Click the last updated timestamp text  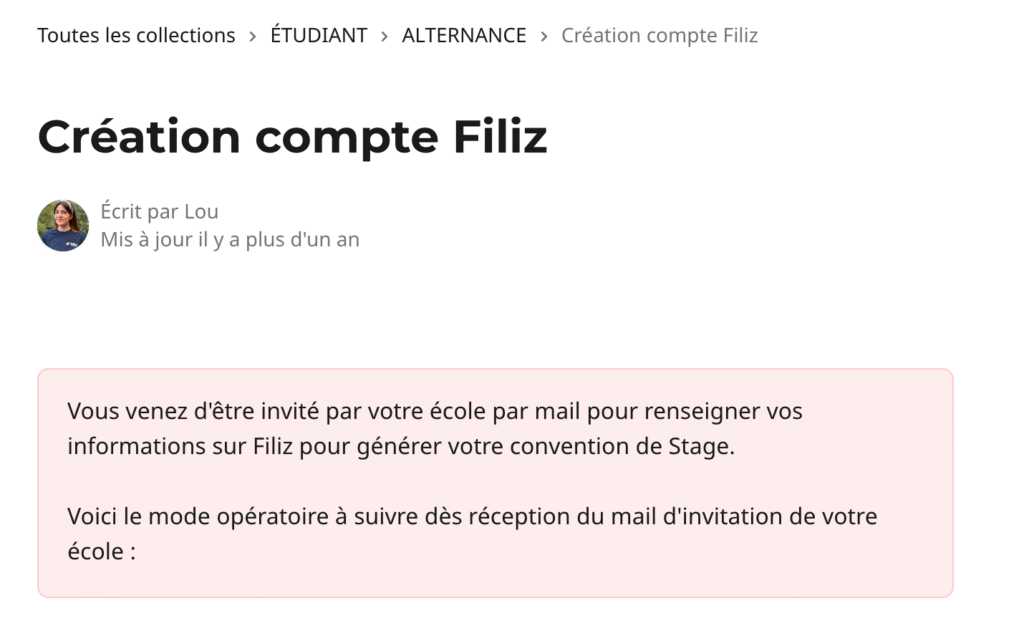pos(229,239)
